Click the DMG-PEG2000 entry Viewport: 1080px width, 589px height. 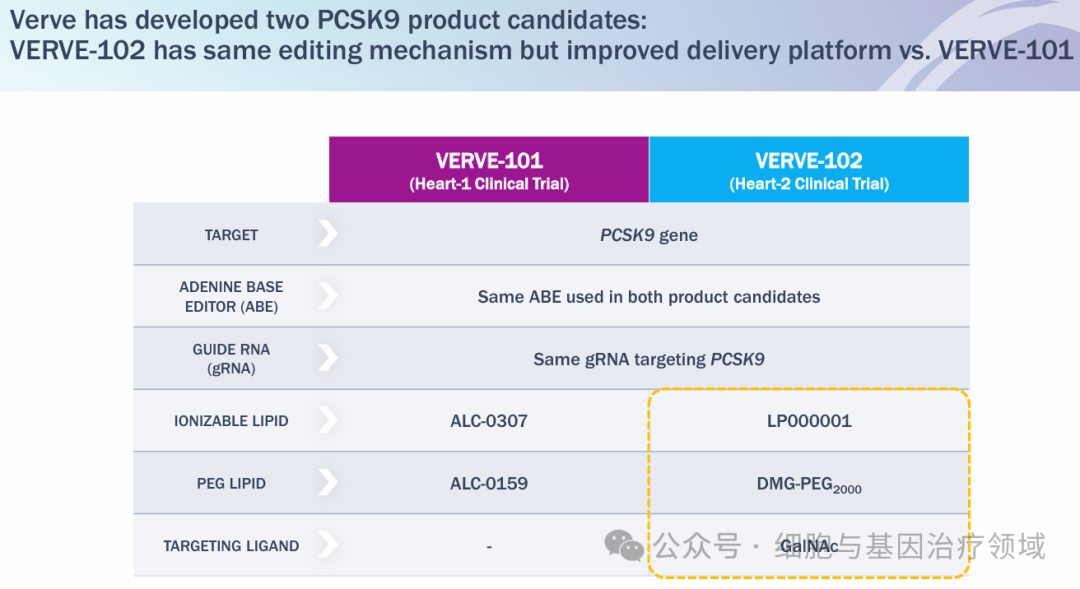point(809,484)
